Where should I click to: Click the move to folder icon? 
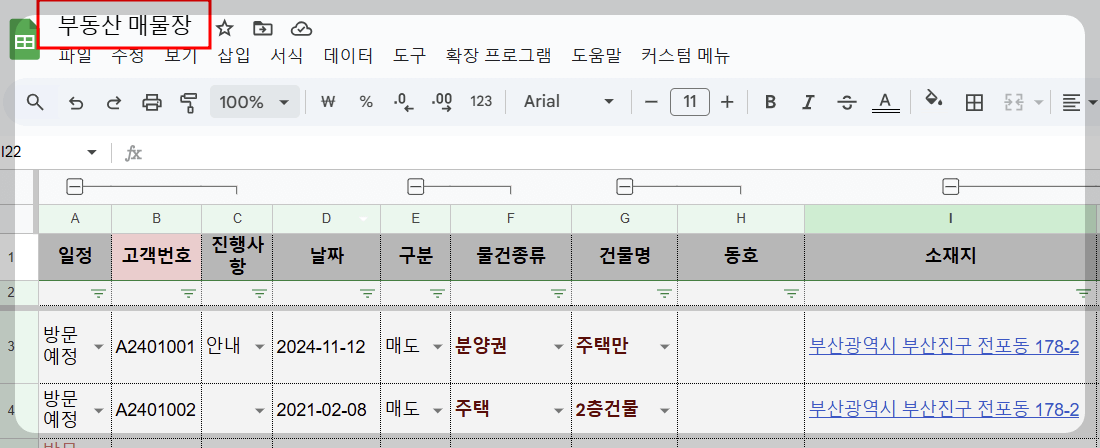coord(262,29)
